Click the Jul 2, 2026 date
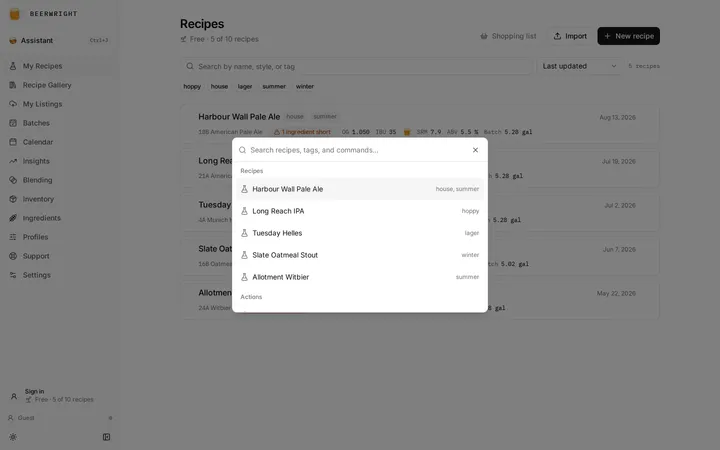The width and height of the screenshot is (720, 450). point(620,206)
